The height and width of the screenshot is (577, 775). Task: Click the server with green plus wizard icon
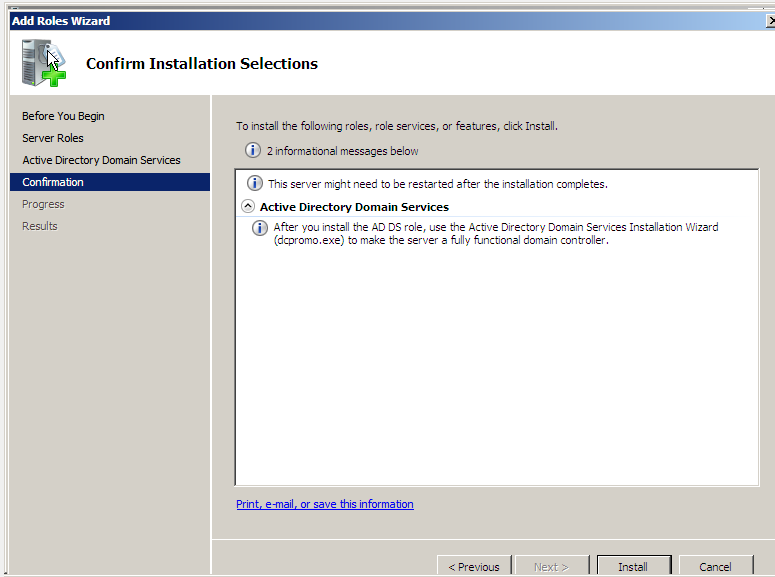[x=43, y=63]
